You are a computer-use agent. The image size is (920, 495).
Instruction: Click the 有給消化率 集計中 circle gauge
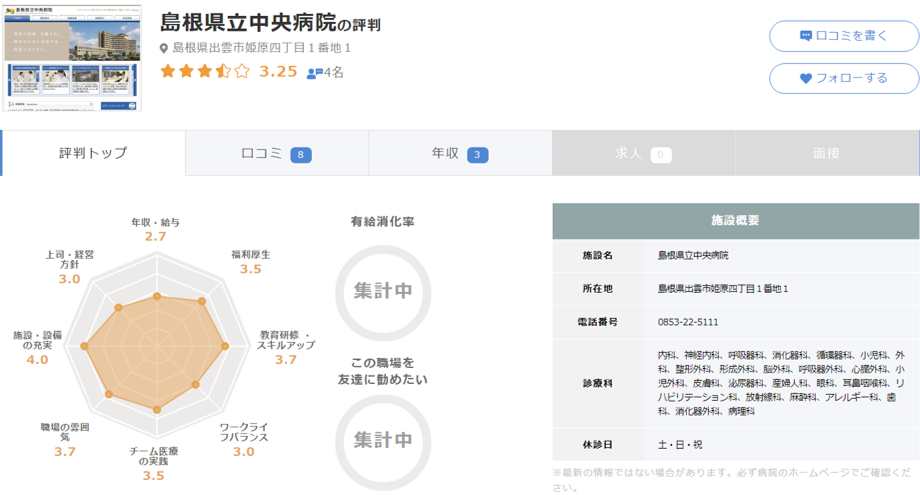[382, 290]
